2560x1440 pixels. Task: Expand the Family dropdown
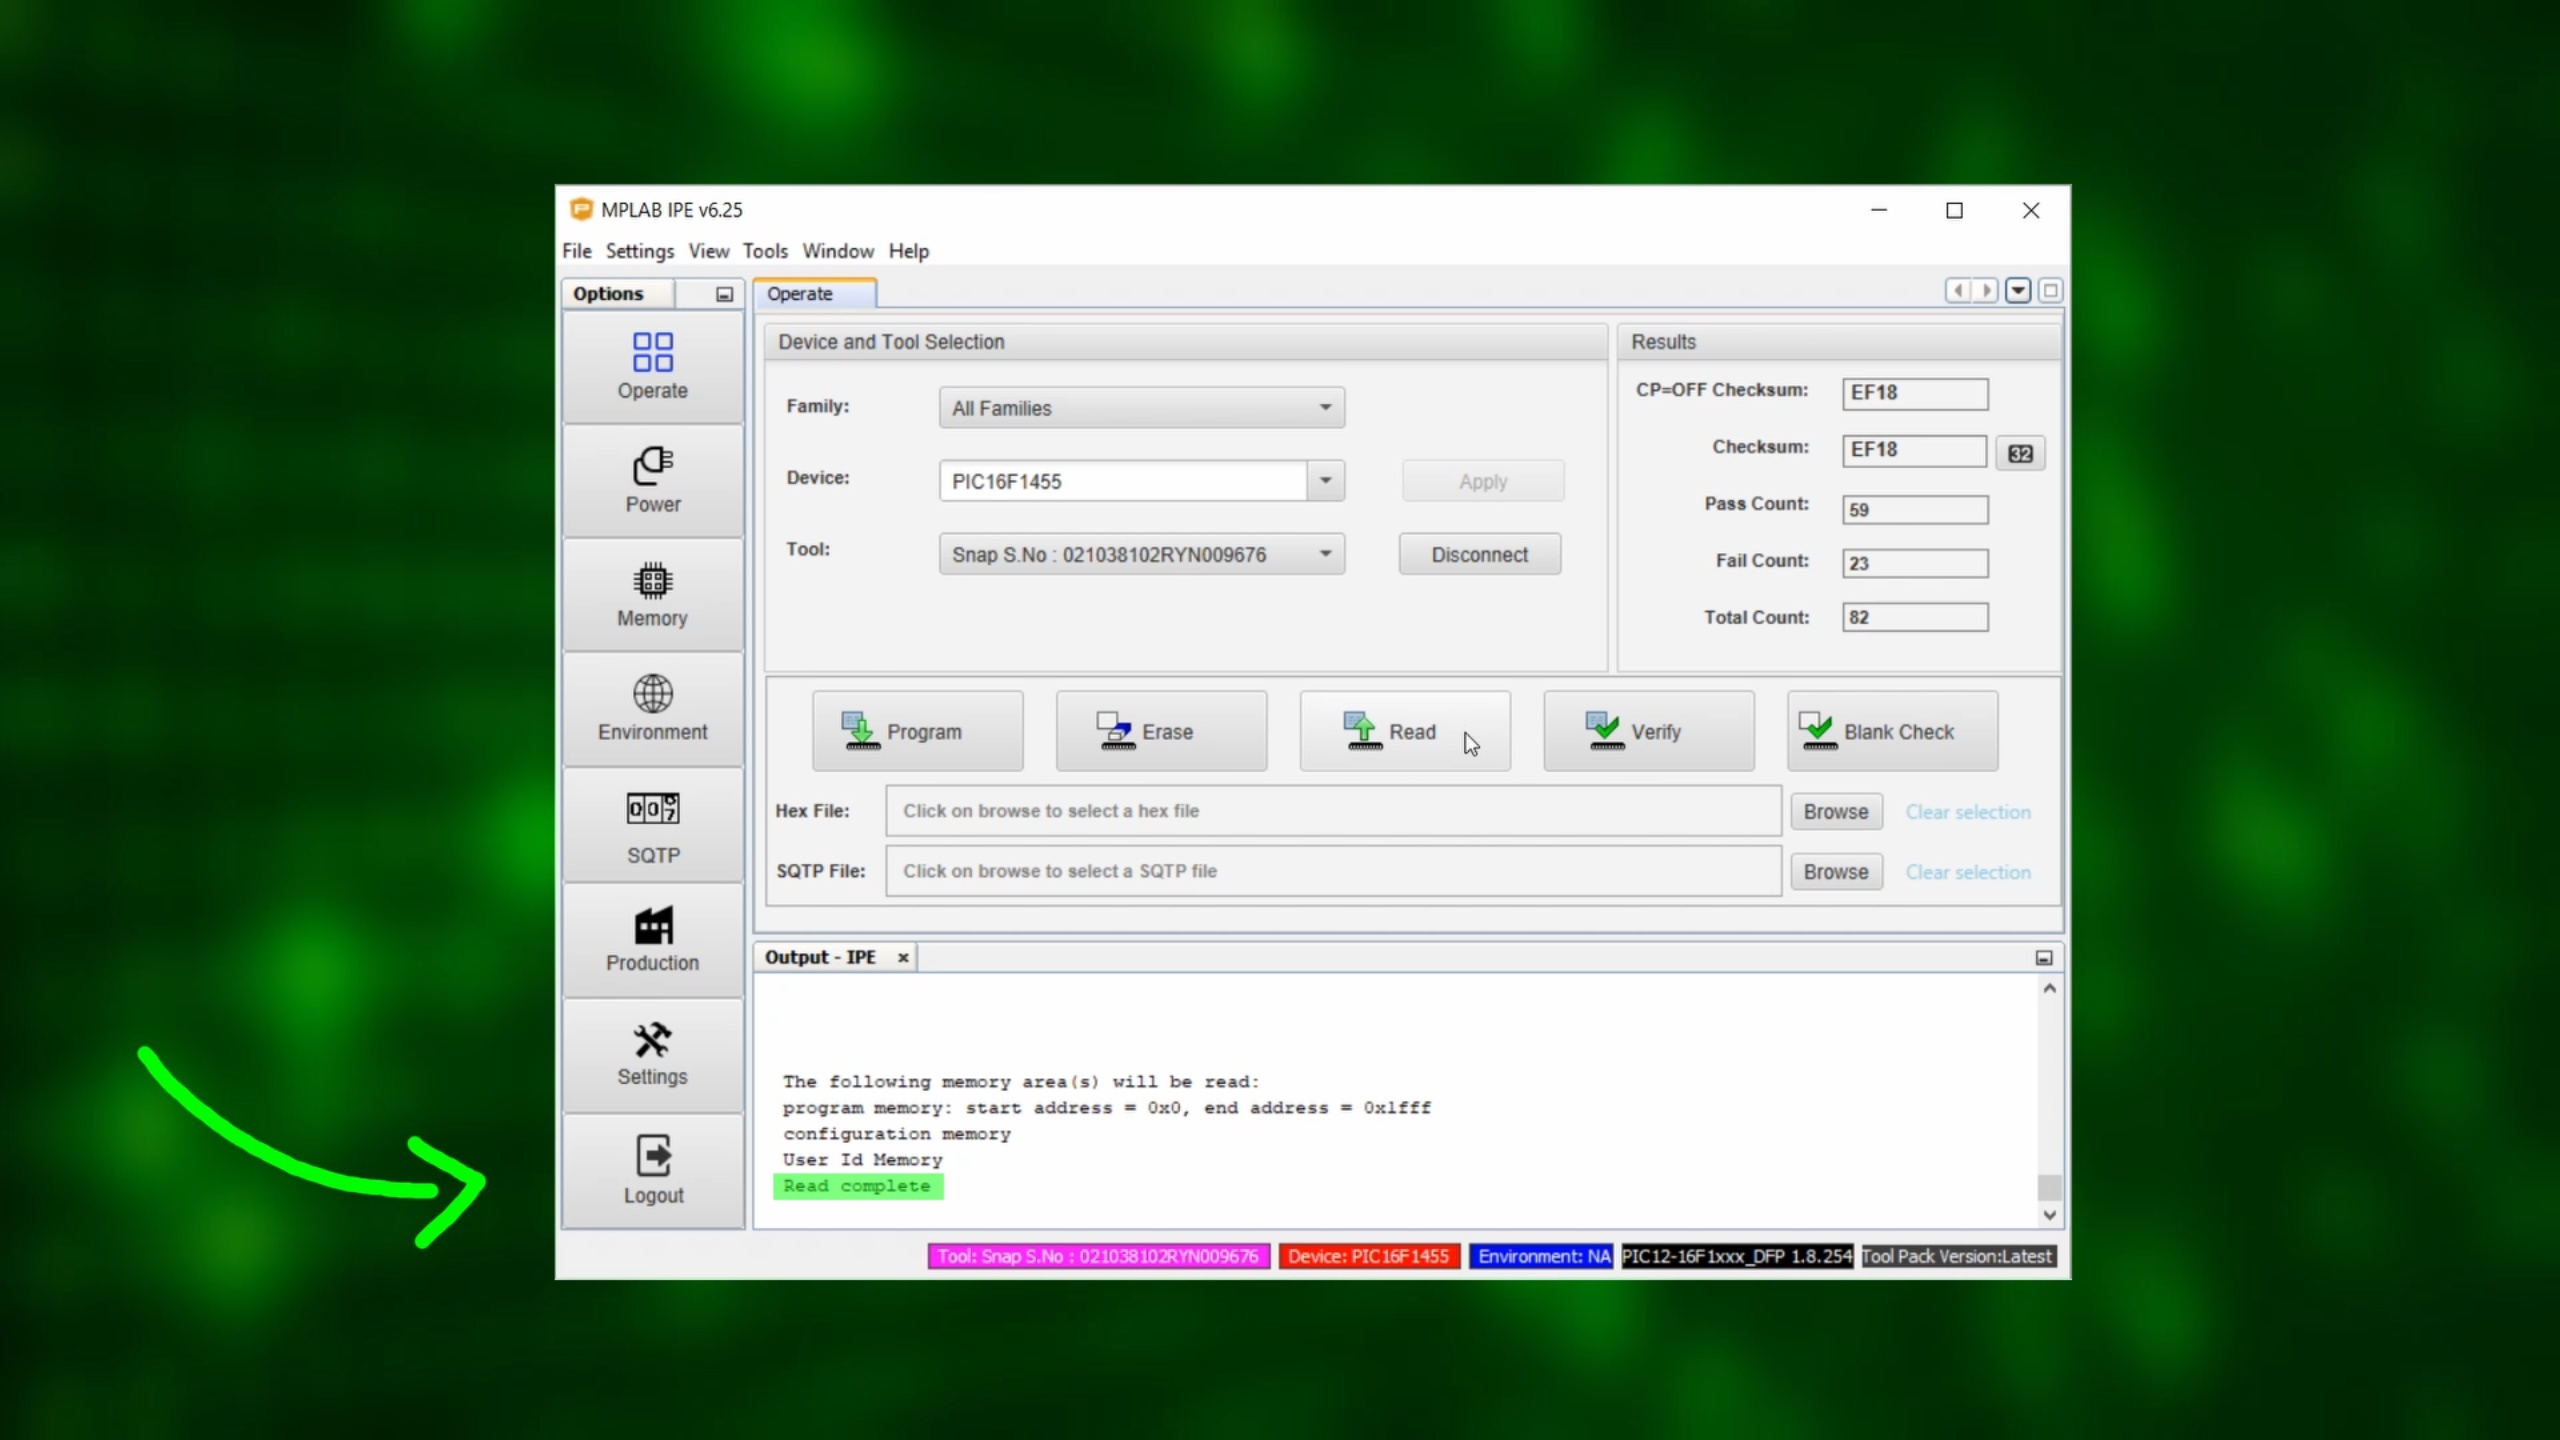point(1325,408)
